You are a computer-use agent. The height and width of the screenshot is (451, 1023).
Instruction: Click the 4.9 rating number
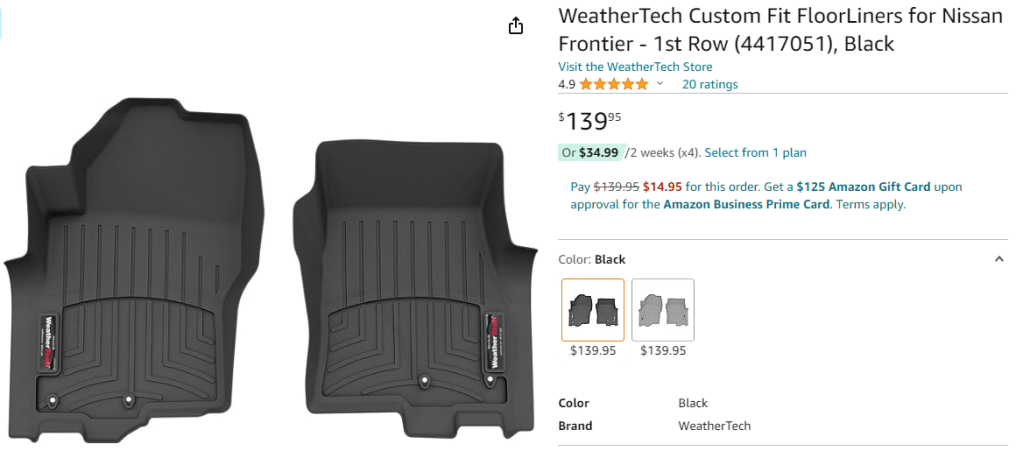point(566,84)
